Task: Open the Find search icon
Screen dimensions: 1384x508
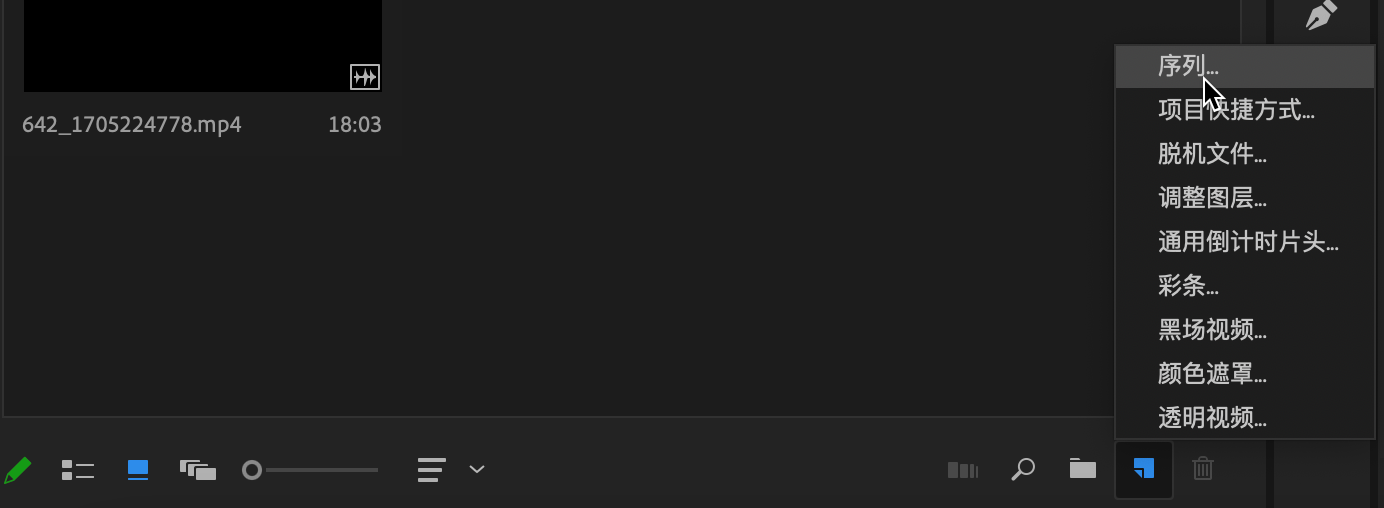Action: (x=1023, y=469)
